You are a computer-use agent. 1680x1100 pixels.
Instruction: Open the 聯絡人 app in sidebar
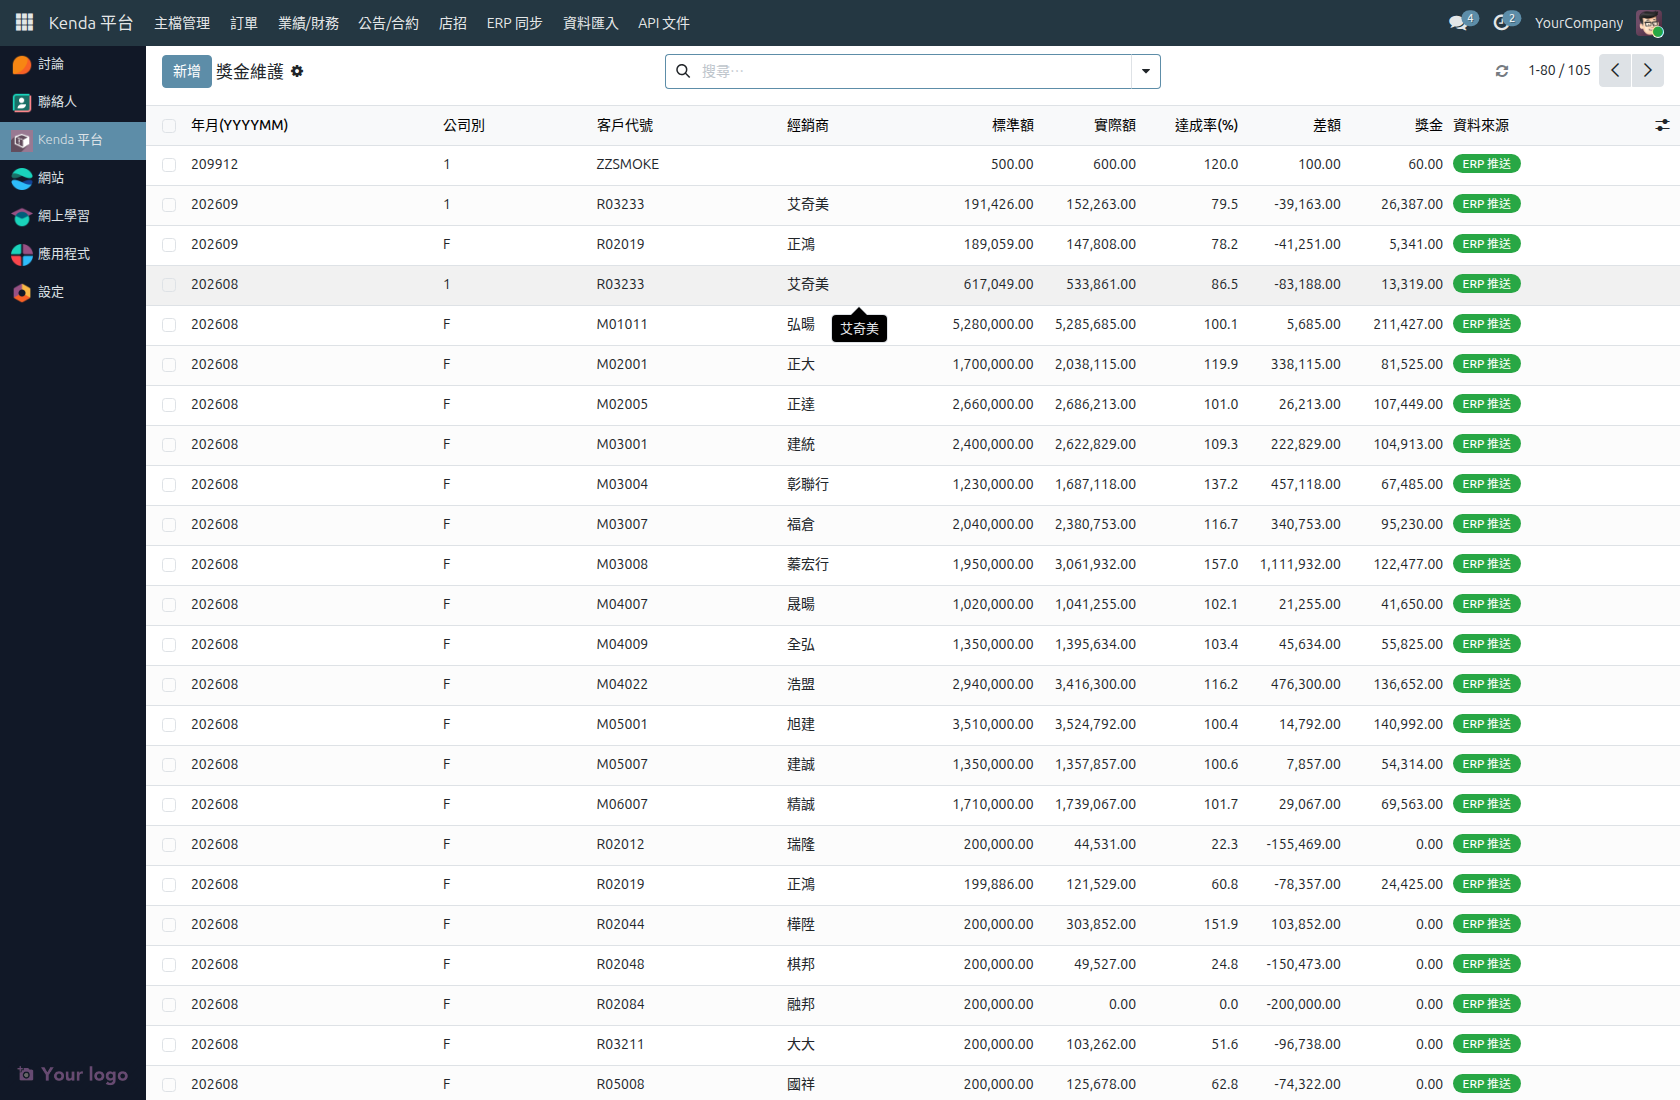tap(73, 102)
